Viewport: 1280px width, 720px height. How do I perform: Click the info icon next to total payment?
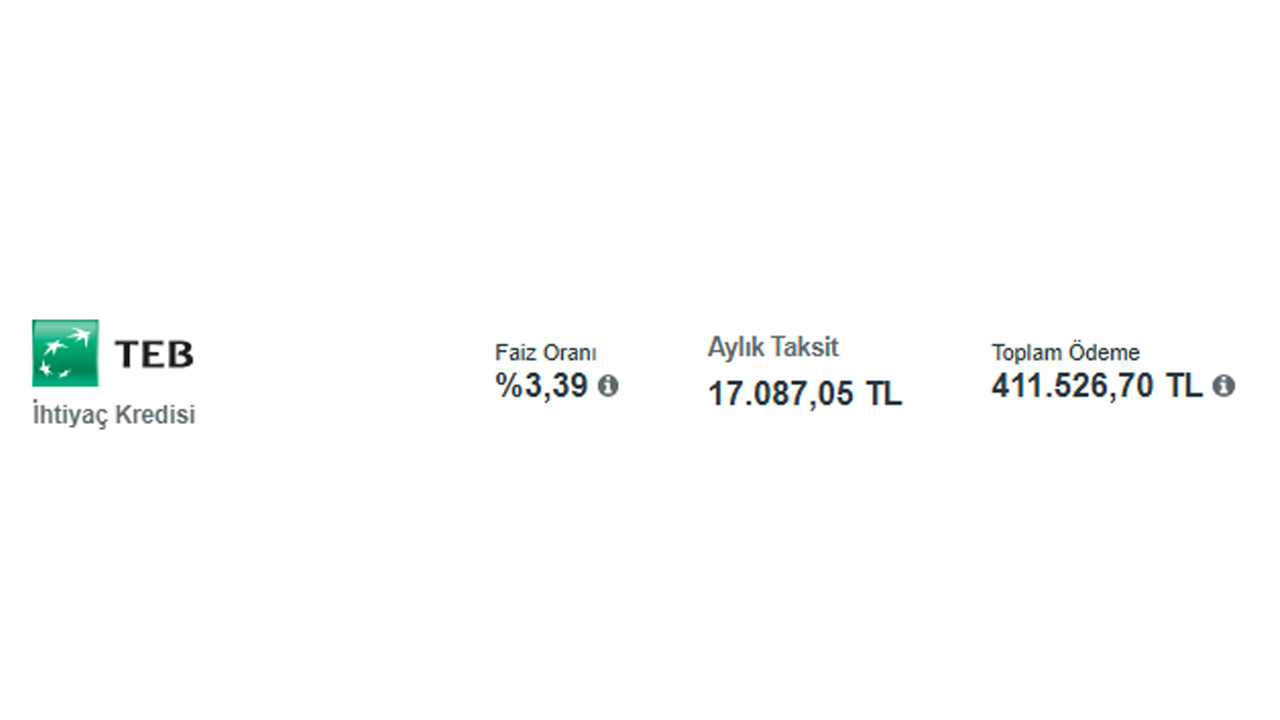(x=1223, y=386)
